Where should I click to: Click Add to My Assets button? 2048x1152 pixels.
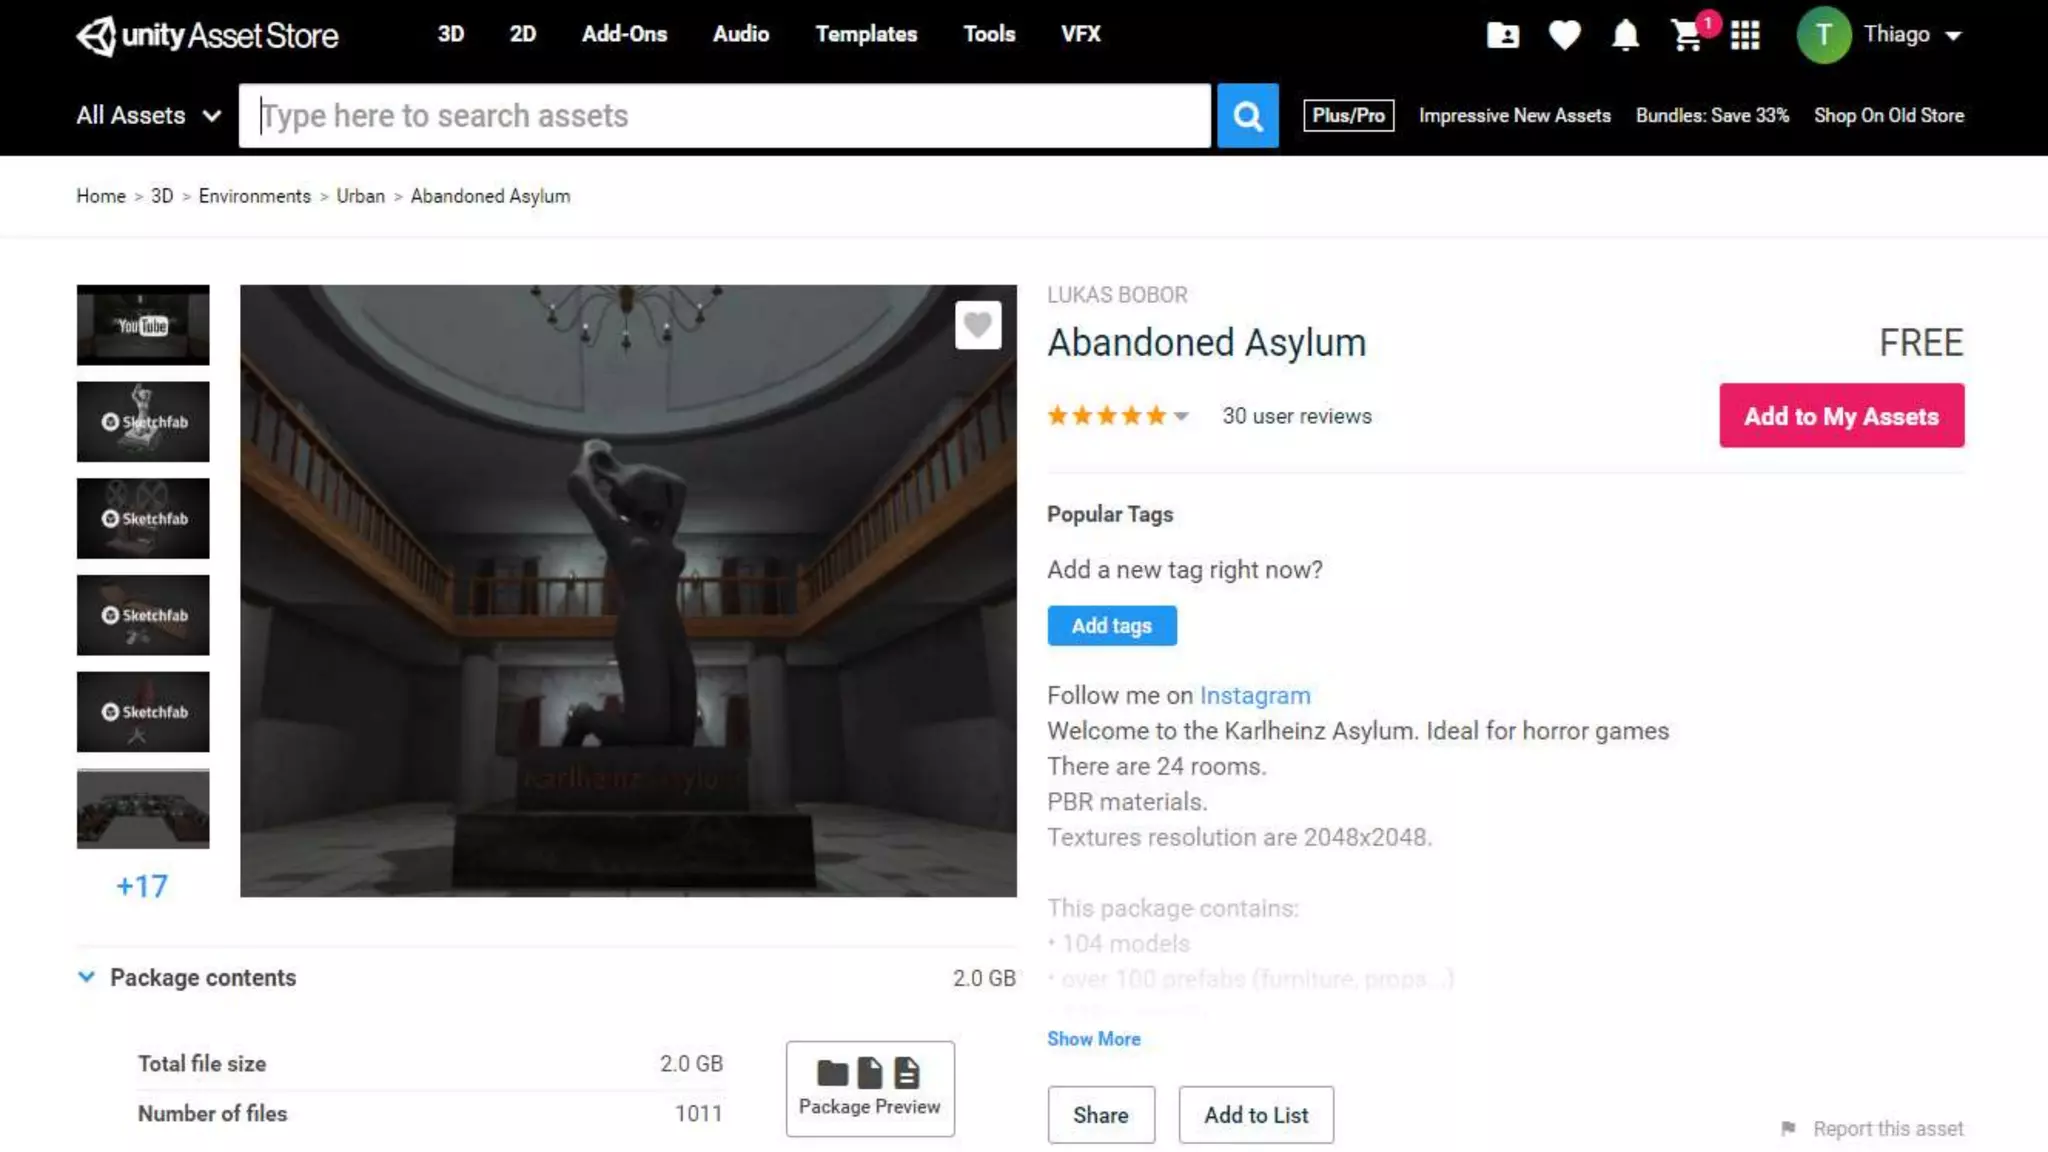tap(1841, 416)
